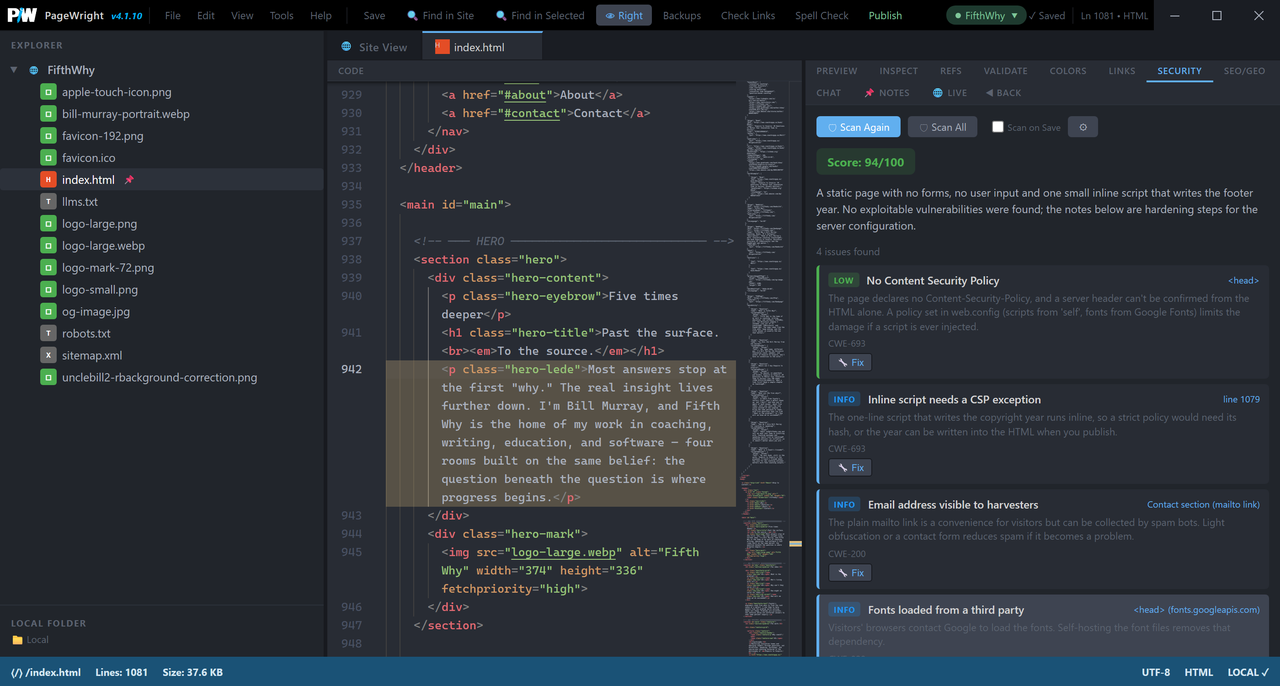Run Spell Check from the toolbar
The width and height of the screenshot is (1280, 686).
pos(822,16)
